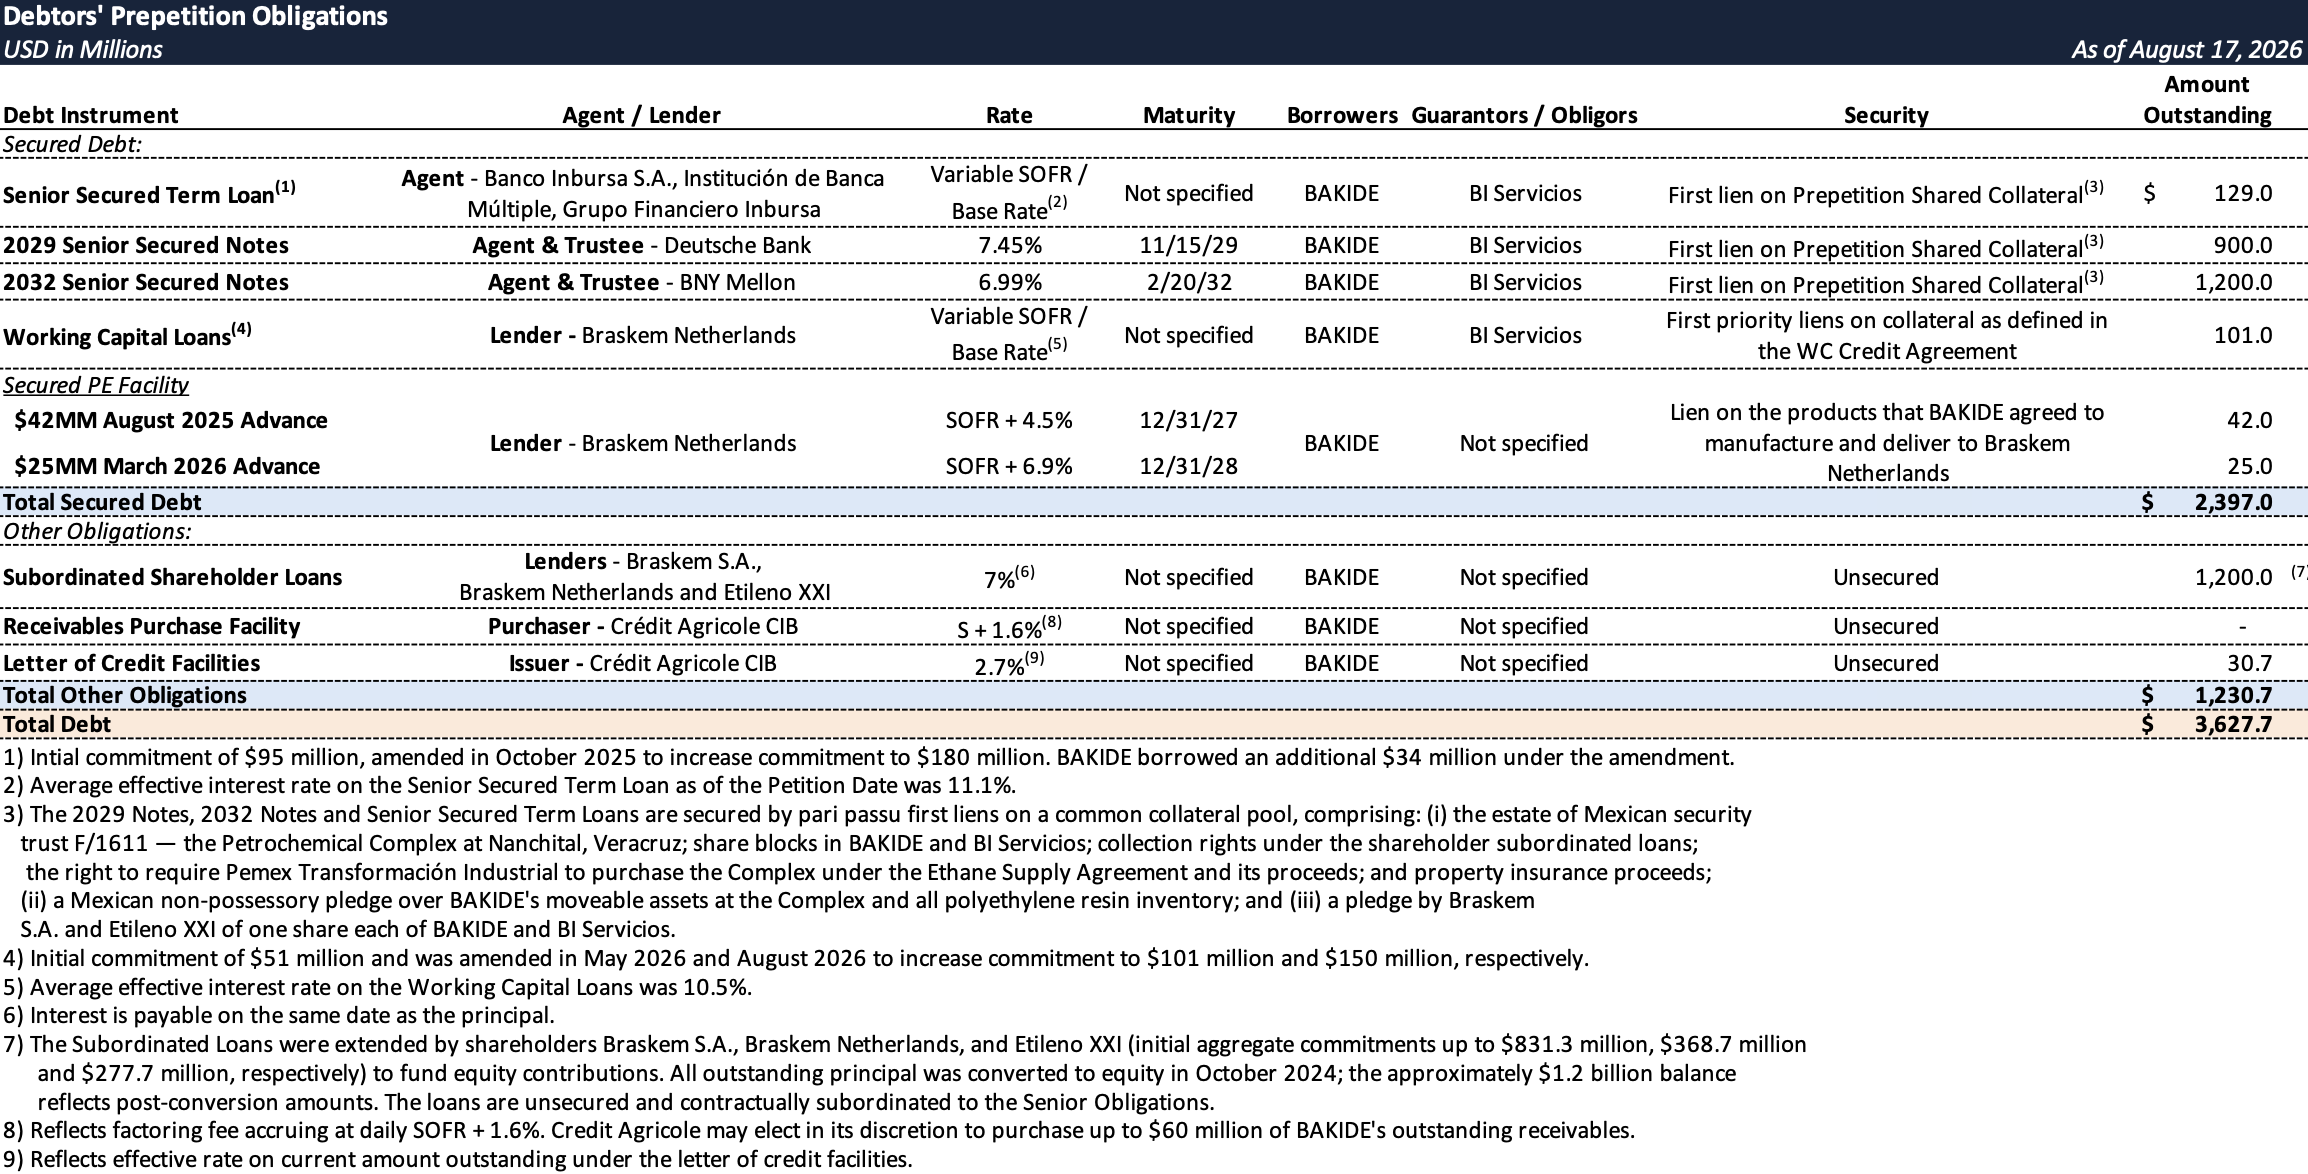
Task: Click the PE Facility product lien security description
Action: point(1887,443)
